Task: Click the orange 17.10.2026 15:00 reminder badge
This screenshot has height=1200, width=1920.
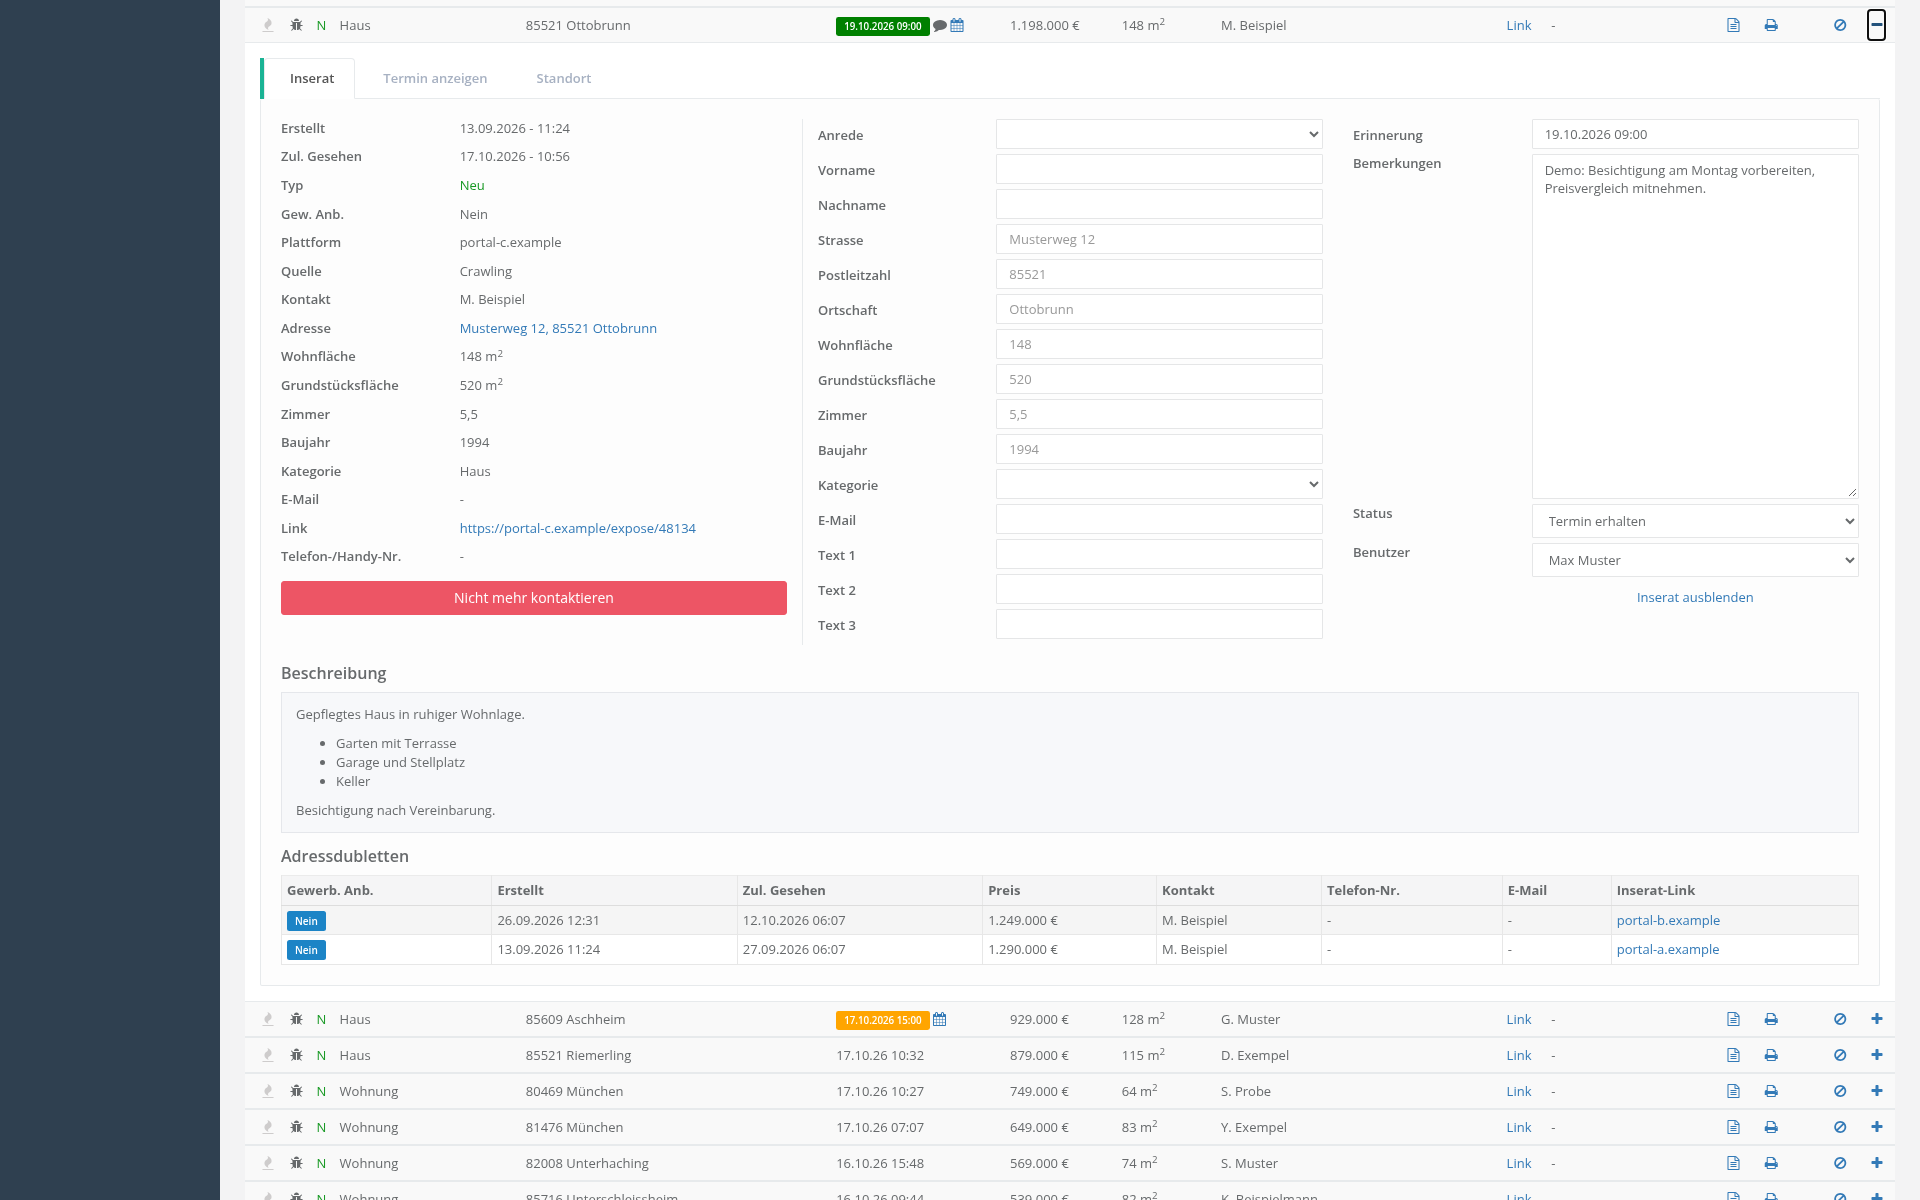Action: pyautogui.click(x=883, y=1020)
